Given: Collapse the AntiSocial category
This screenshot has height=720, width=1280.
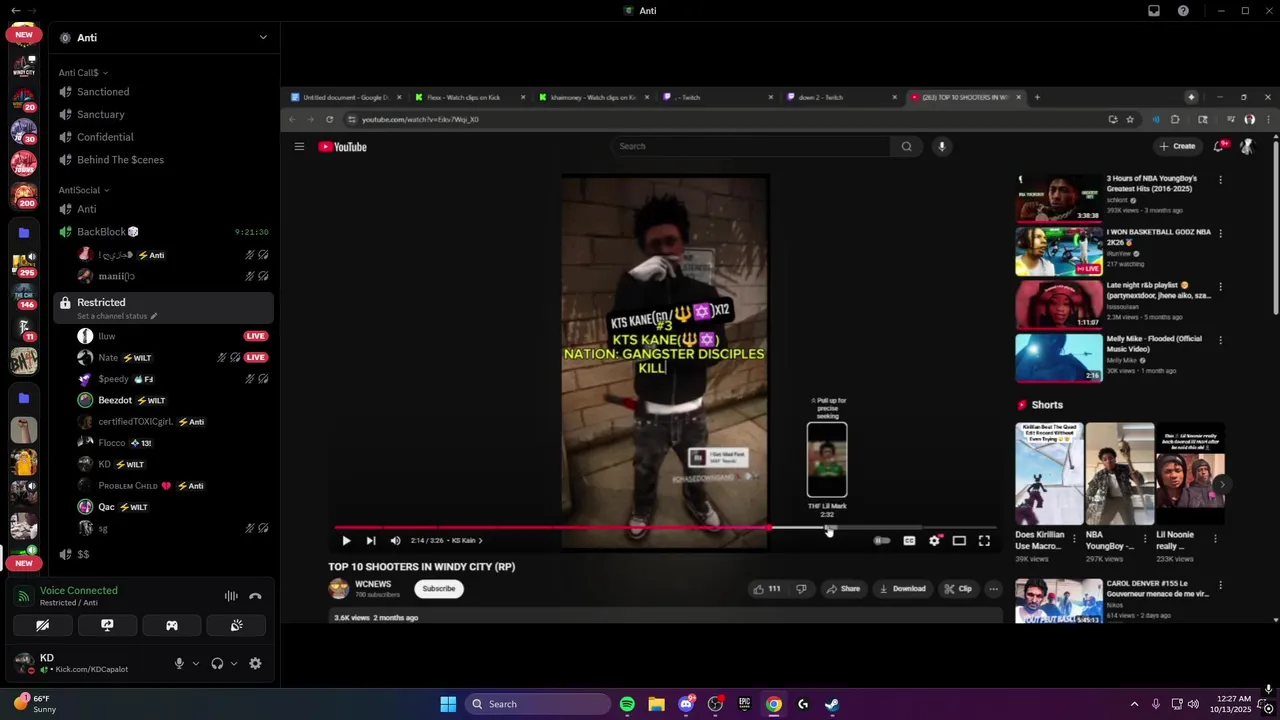Looking at the screenshot, I should [x=84, y=190].
